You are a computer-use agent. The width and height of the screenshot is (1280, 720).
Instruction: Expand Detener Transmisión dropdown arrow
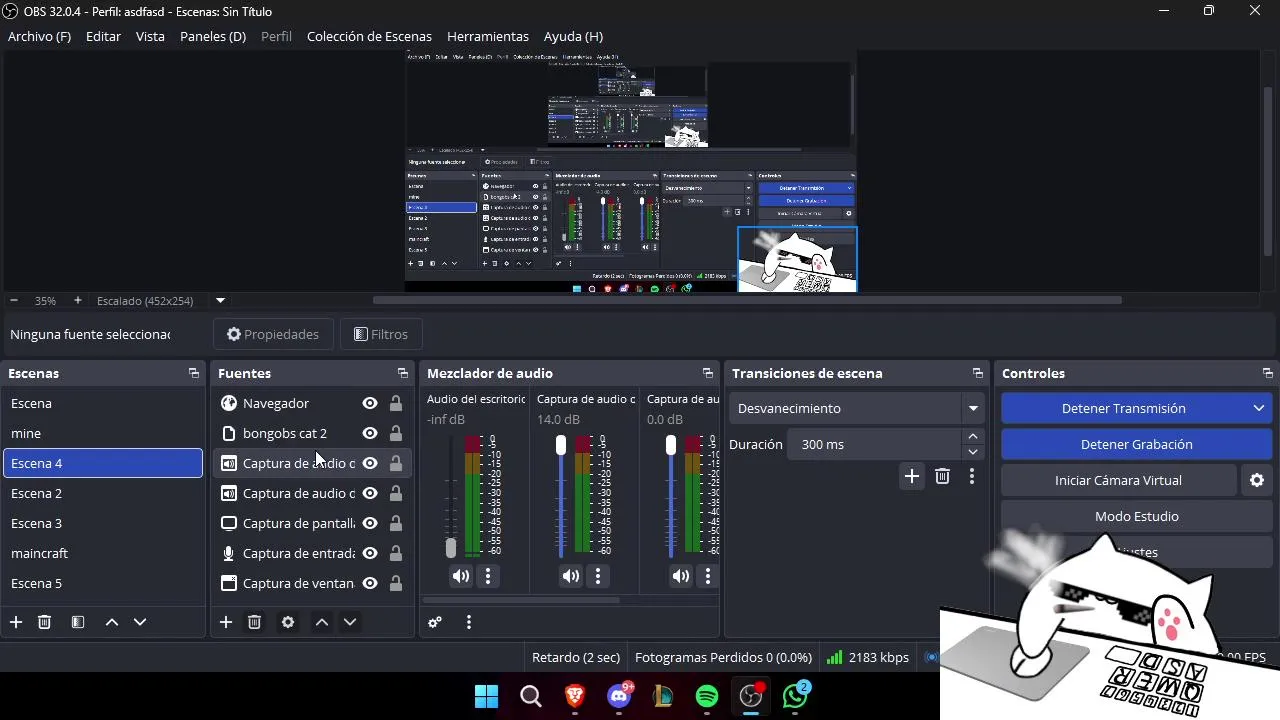pyautogui.click(x=1259, y=408)
